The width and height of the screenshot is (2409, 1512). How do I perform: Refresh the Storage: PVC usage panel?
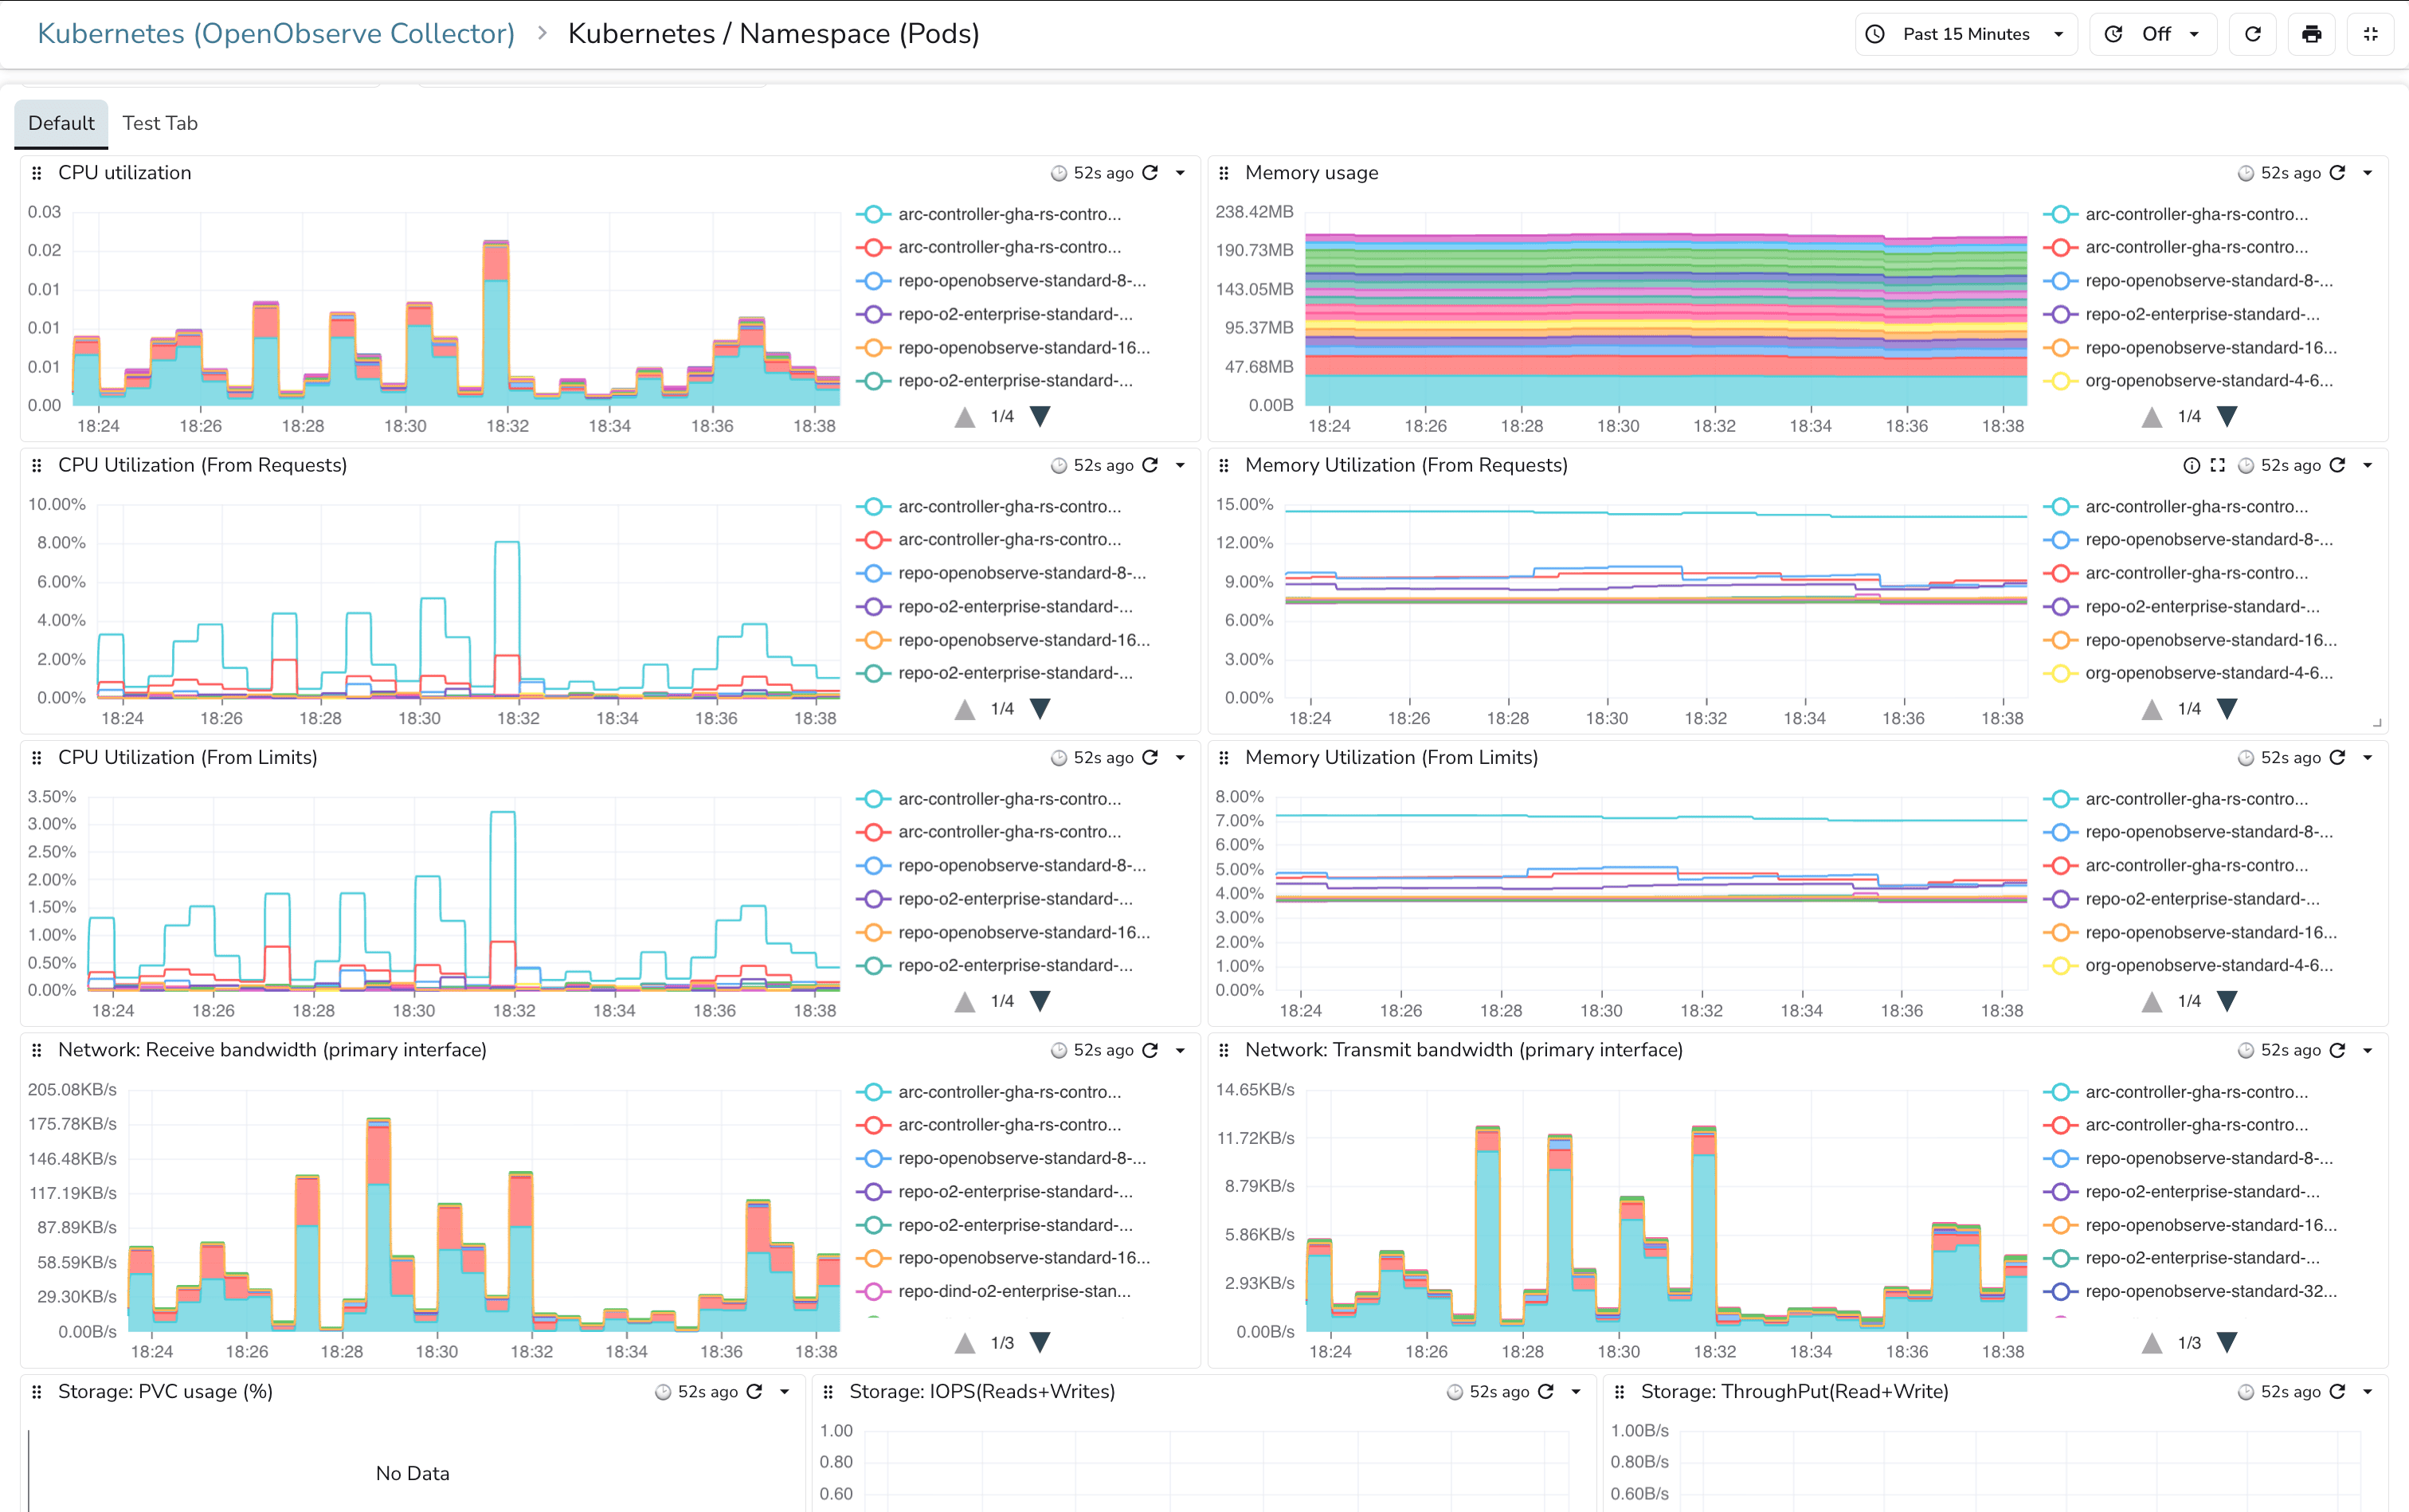pyautogui.click(x=755, y=1391)
